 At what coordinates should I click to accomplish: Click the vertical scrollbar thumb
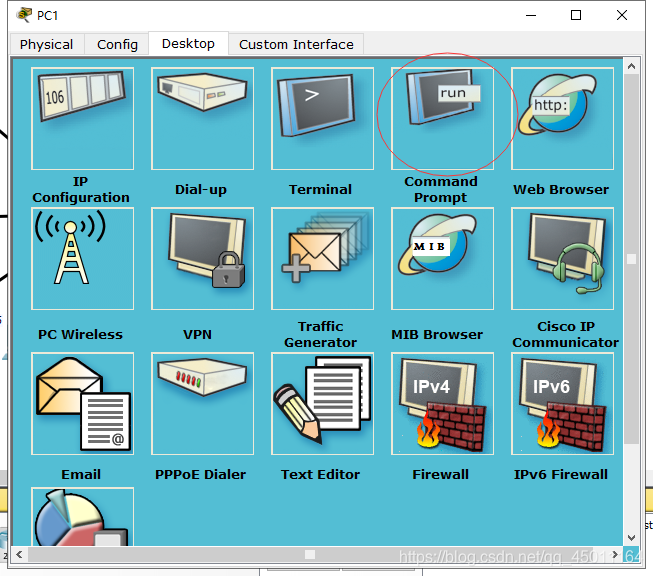coord(631,259)
